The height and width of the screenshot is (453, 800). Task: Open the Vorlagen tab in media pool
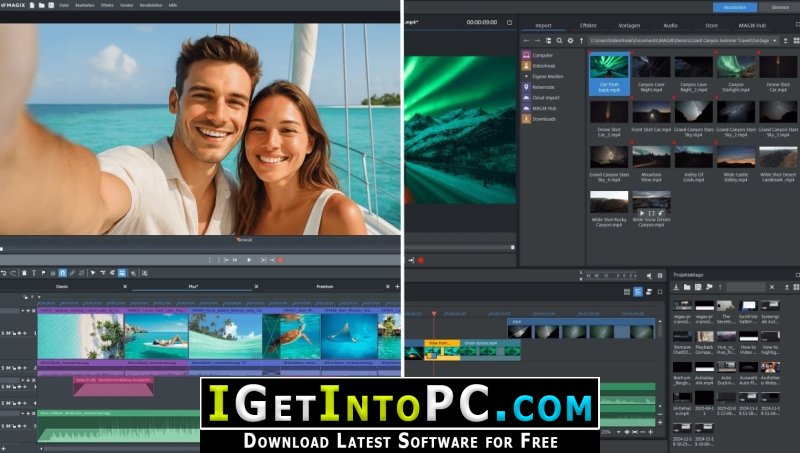click(629, 26)
